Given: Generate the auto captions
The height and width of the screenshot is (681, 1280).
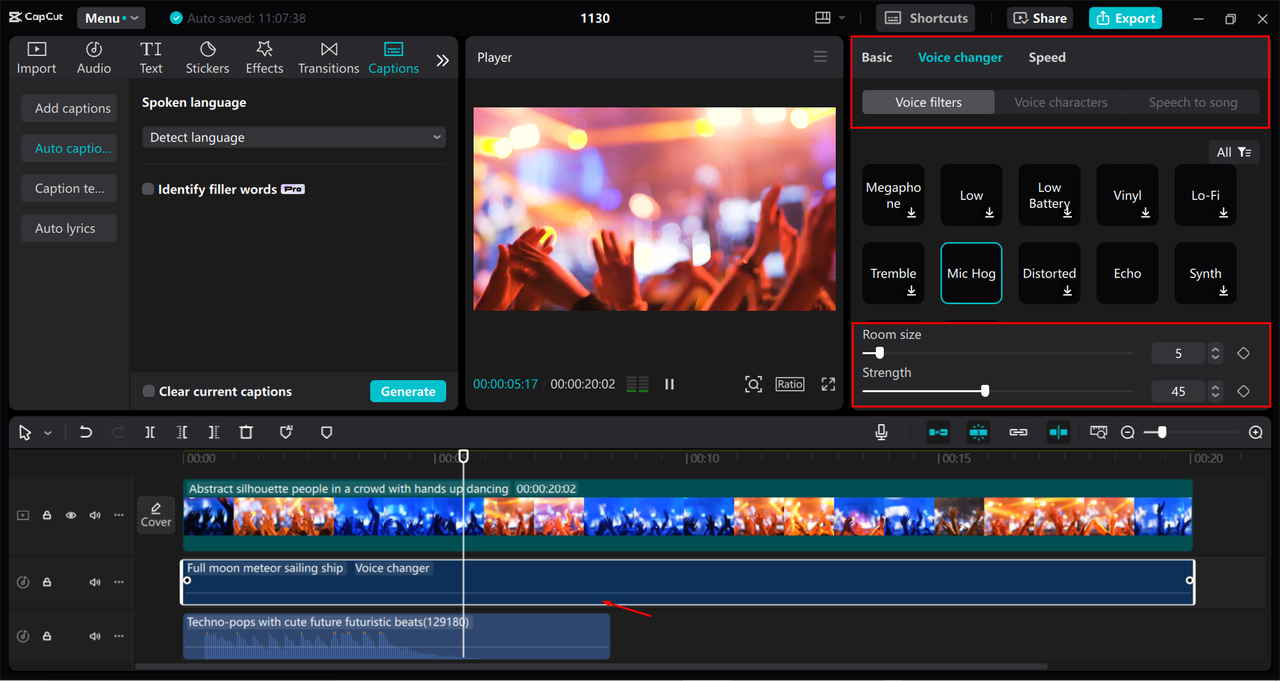Looking at the screenshot, I should pyautogui.click(x=408, y=391).
